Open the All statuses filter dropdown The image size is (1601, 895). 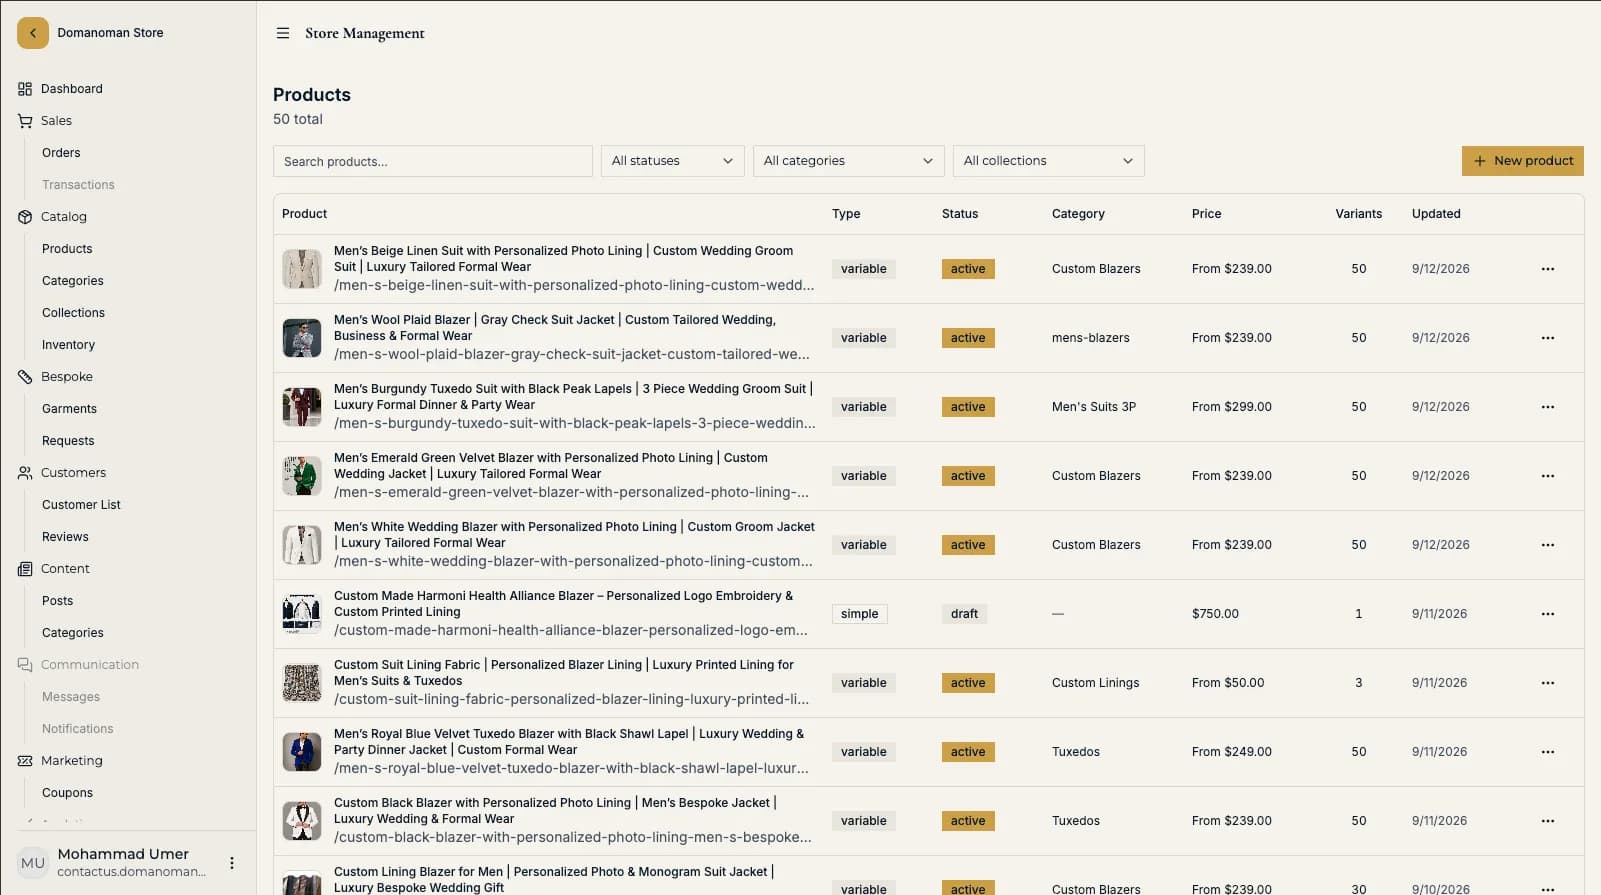(672, 161)
